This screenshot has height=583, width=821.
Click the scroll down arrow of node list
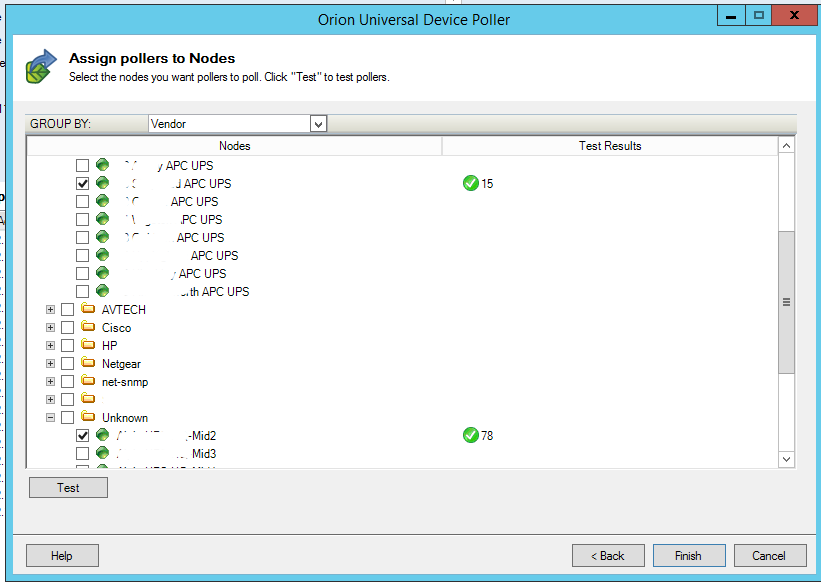point(786,459)
